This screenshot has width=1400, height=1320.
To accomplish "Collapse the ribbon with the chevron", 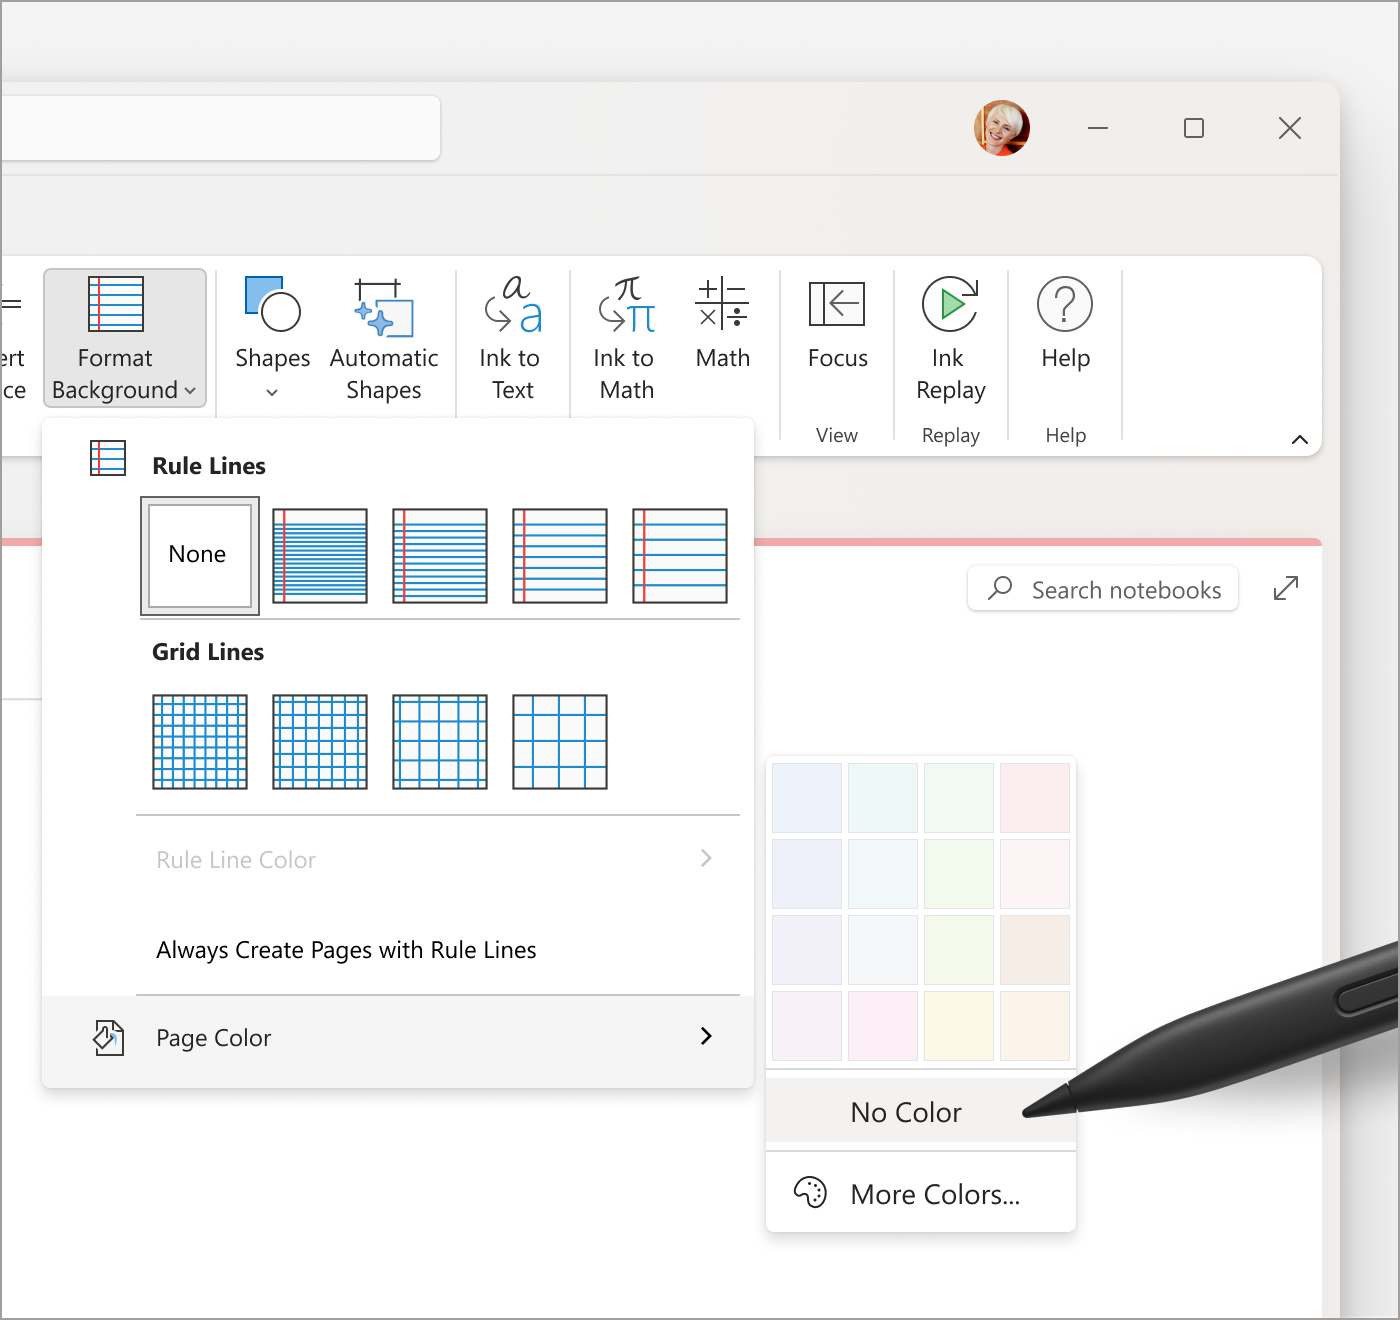I will [1299, 439].
